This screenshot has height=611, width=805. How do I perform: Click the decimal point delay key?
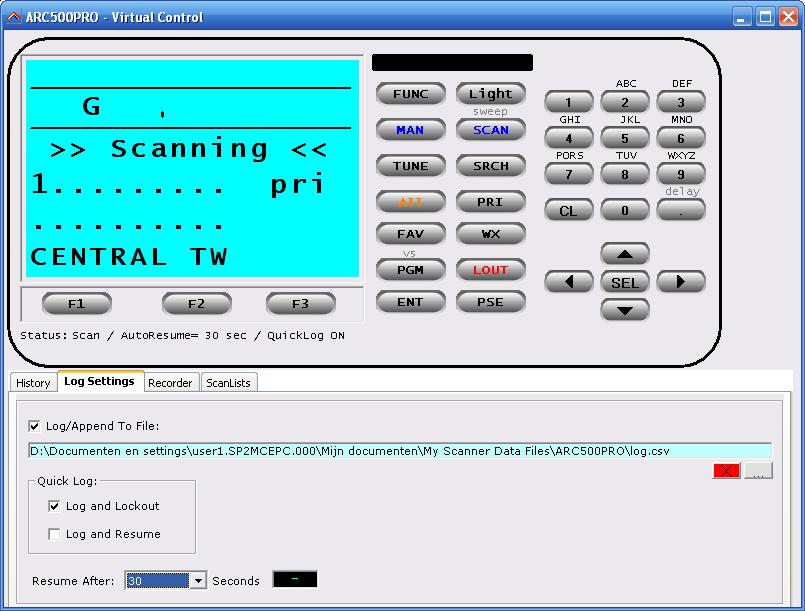(681, 210)
